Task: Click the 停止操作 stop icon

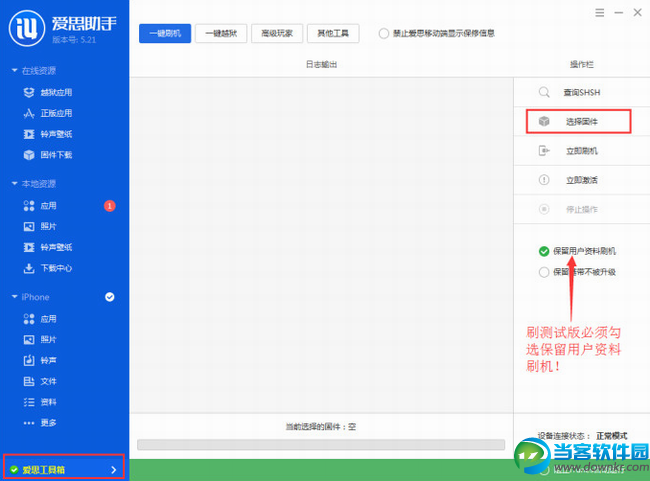Action: 544,209
